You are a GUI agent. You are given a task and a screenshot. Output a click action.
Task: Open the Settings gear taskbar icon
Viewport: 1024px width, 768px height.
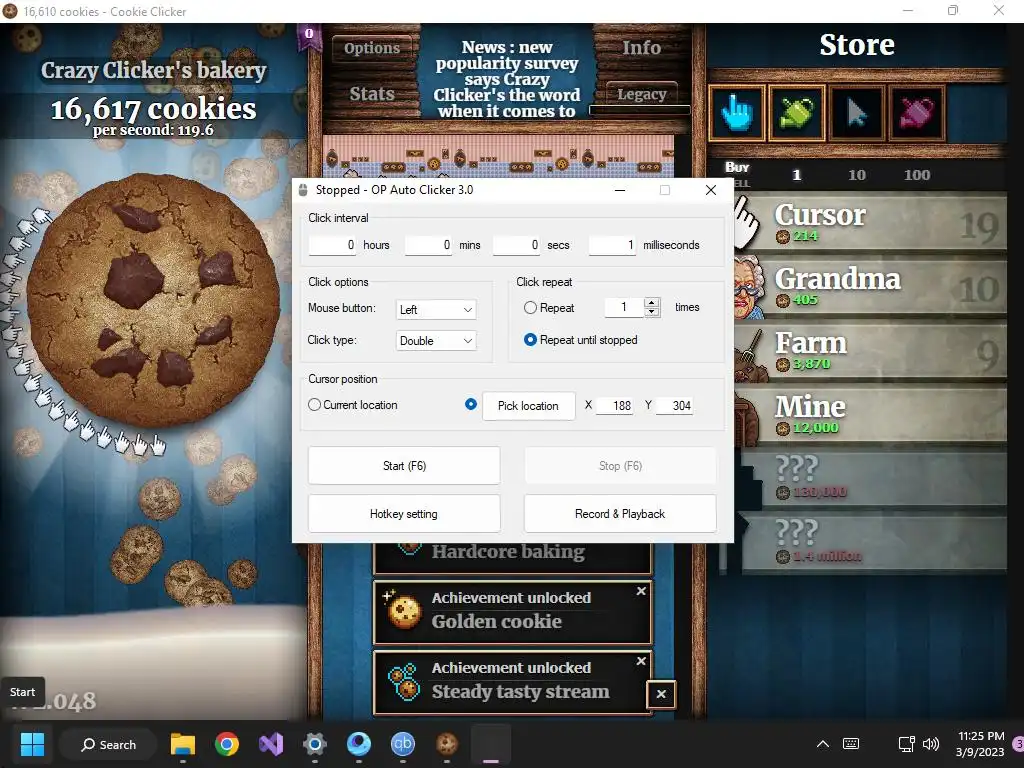315,744
